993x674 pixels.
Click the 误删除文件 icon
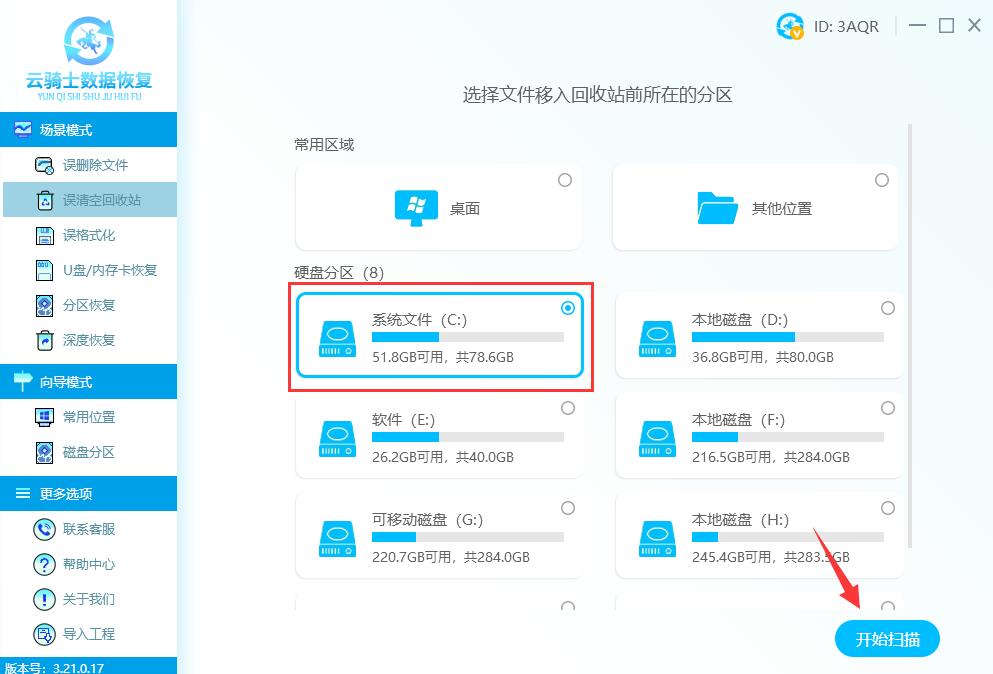pos(44,165)
